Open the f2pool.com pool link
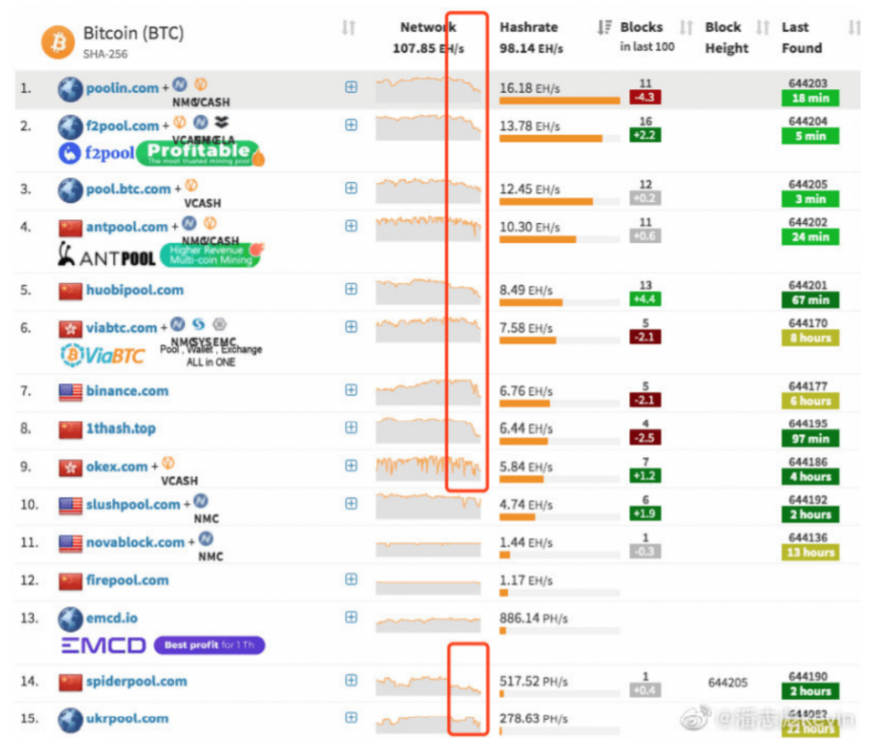 (122, 126)
